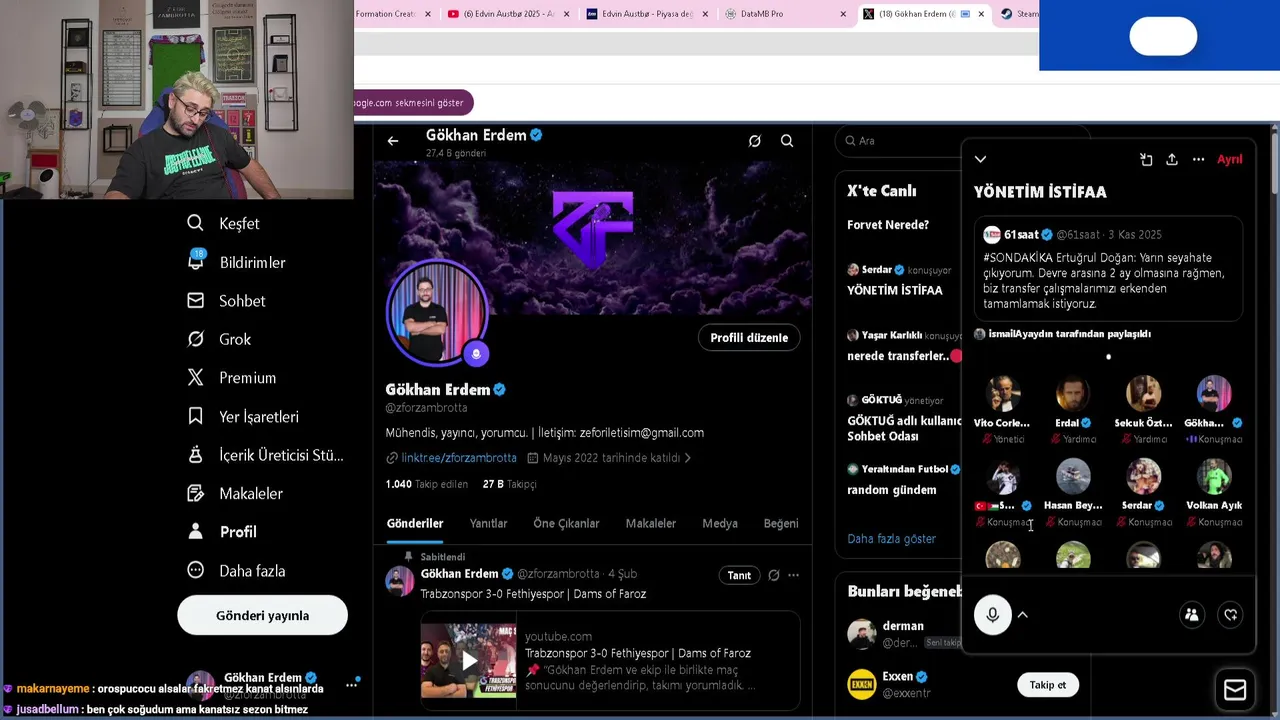Expand microphone options chevron in Space

pos(1023,615)
